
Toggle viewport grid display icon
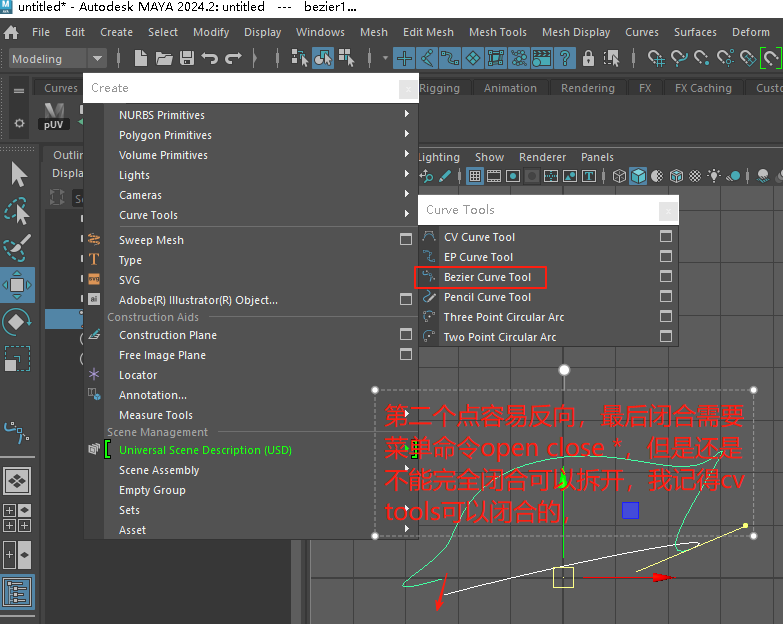pyautogui.click(x=475, y=176)
